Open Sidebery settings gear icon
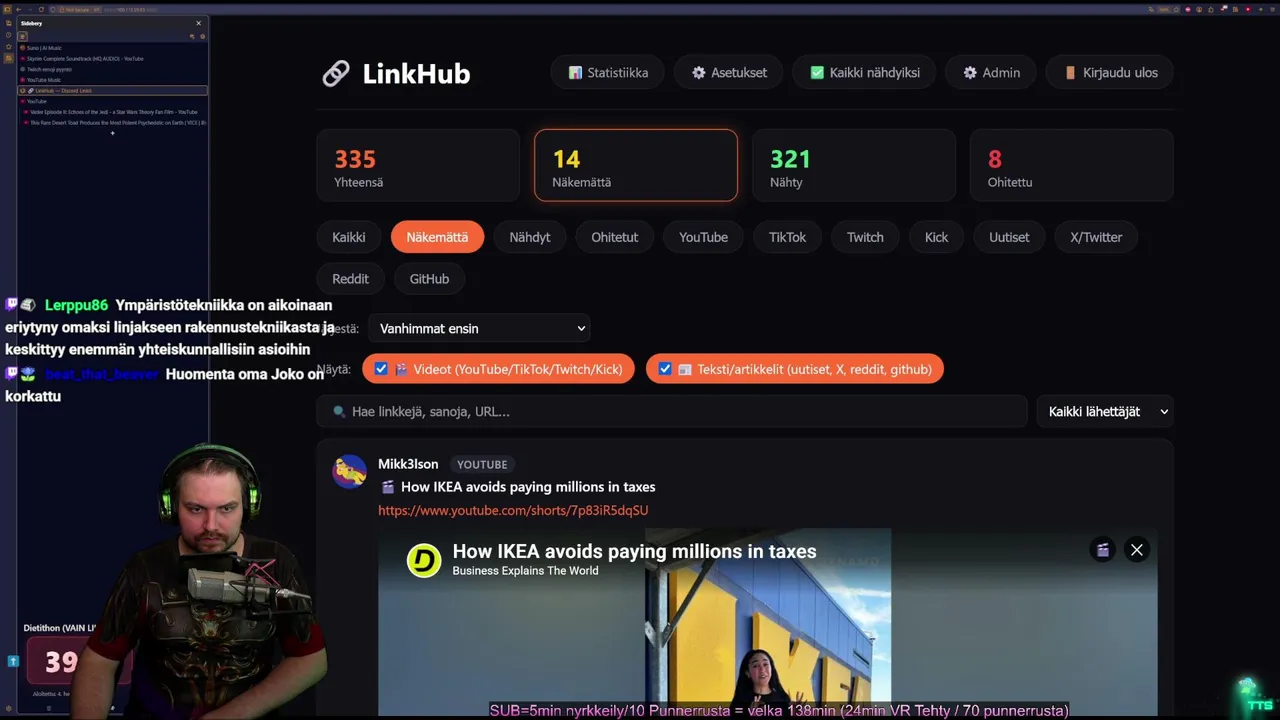 [x=202, y=36]
